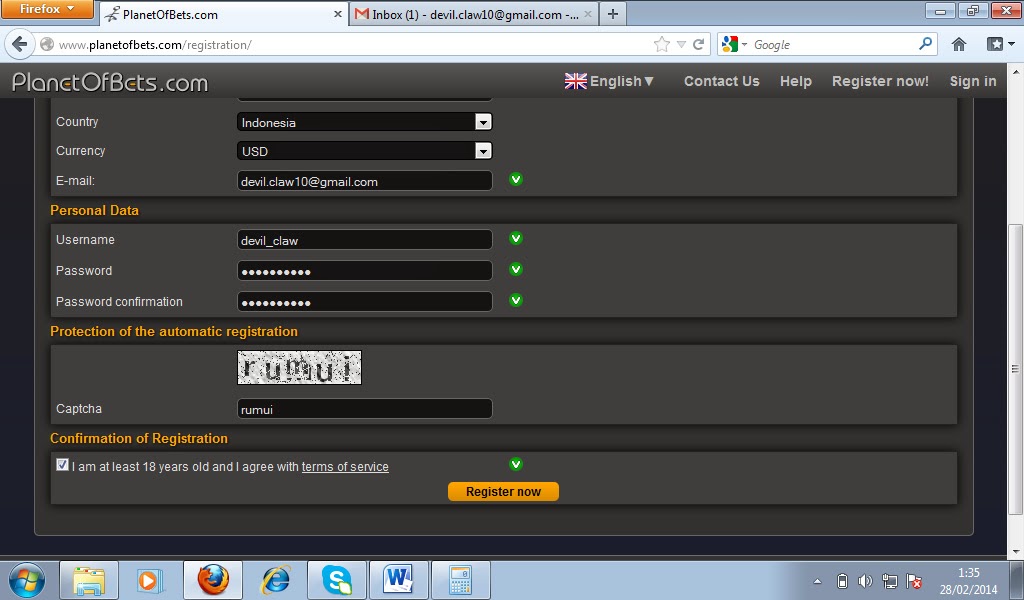Click the Captcha text input field

(x=364, y=409)
